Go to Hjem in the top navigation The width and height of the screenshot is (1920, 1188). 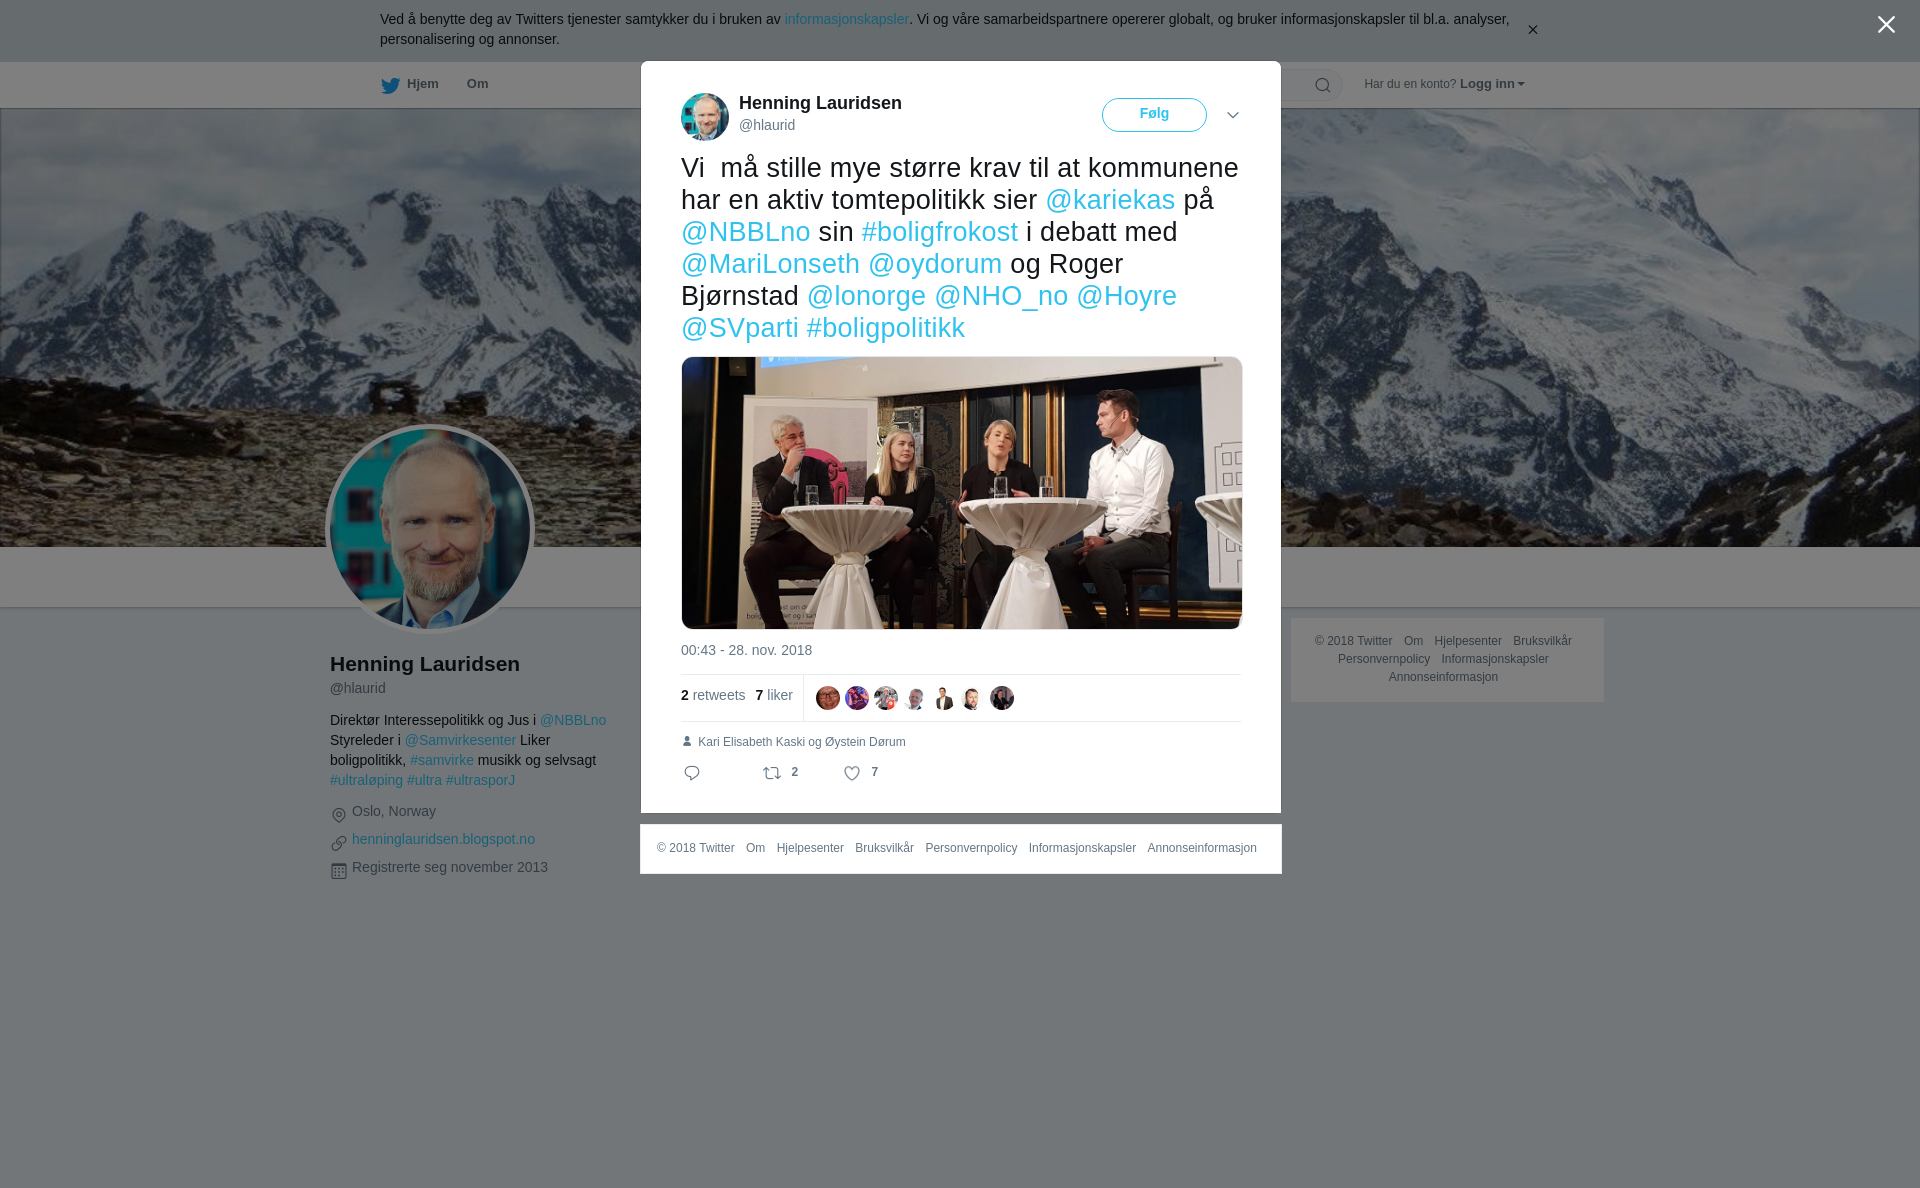(423, 84)
